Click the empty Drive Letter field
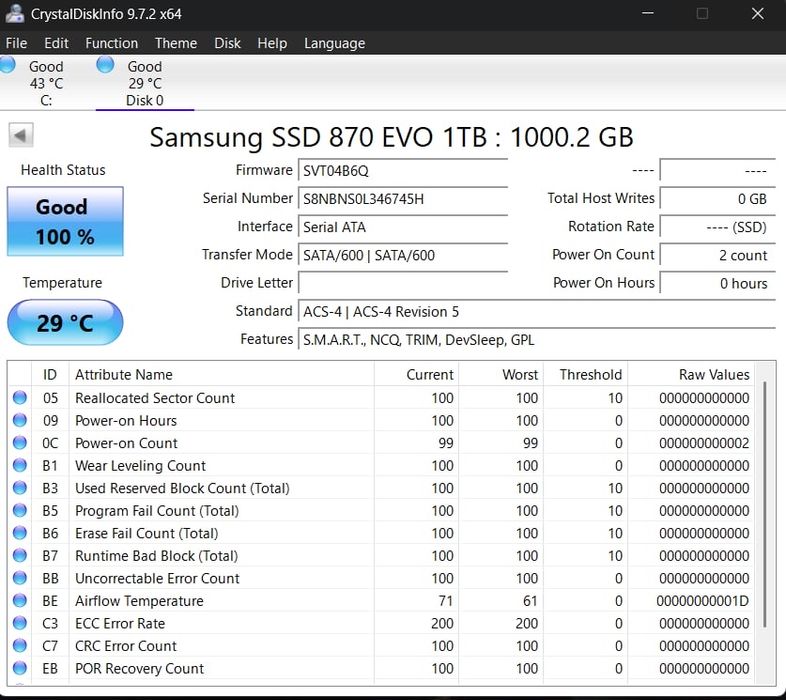The image size is (786, 700). pyautogui.click(x=403, y=283)
